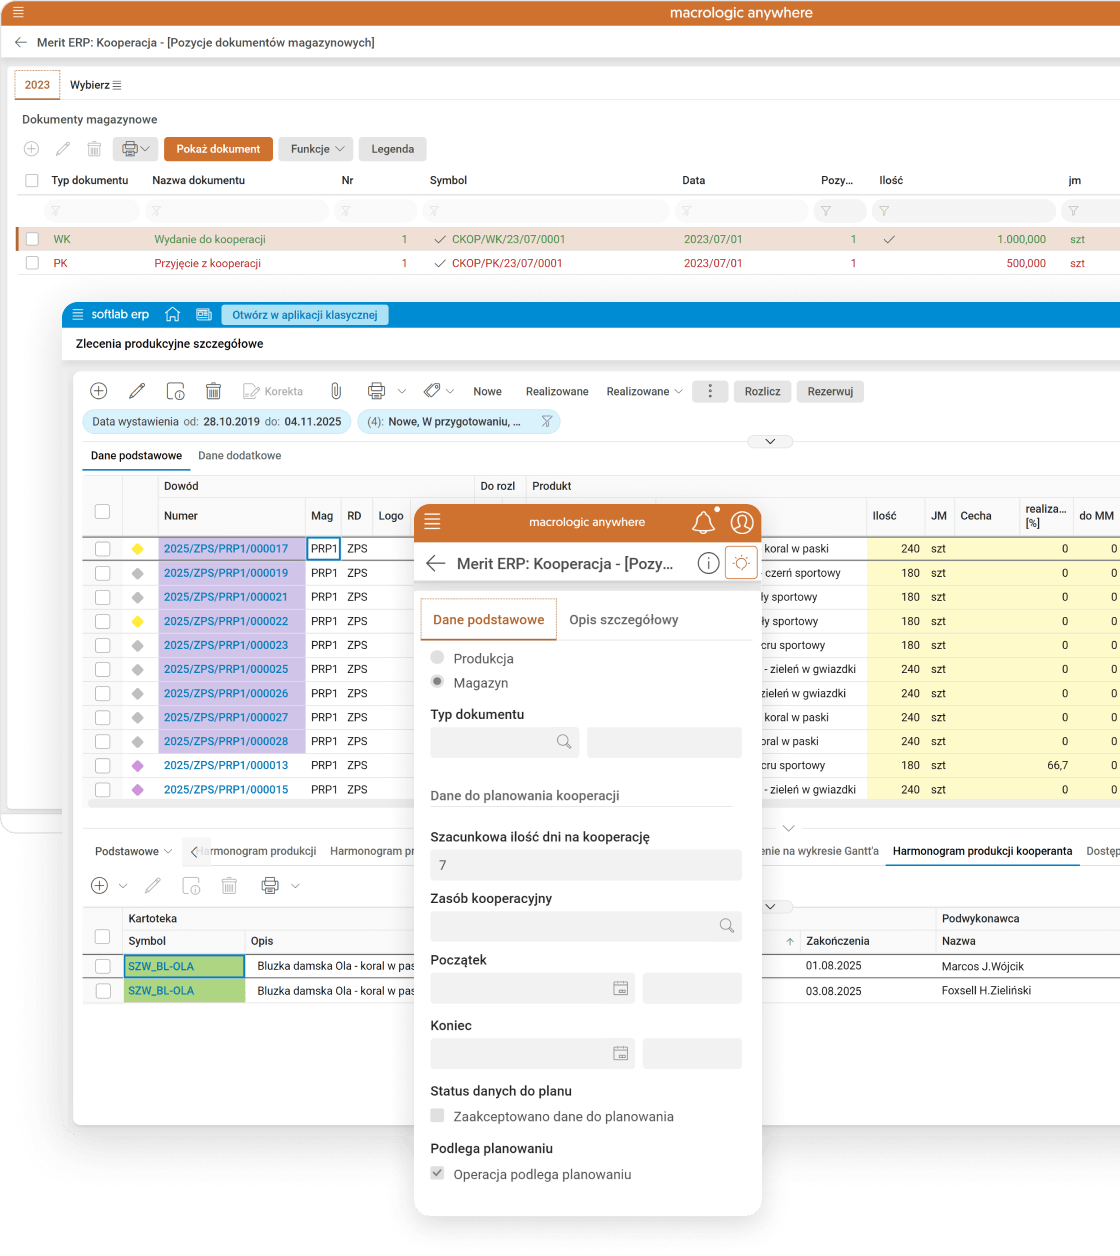The width and height of the screenshot is (1120, 1256).
Task: Check 'Zaakceptowano dane do planowania' checkbox
Action: (437, 1116)
